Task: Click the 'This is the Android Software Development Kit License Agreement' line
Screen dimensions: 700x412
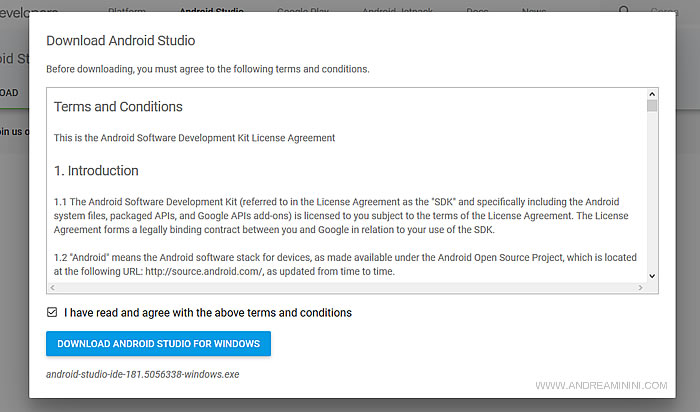Action: coord(194,138)
